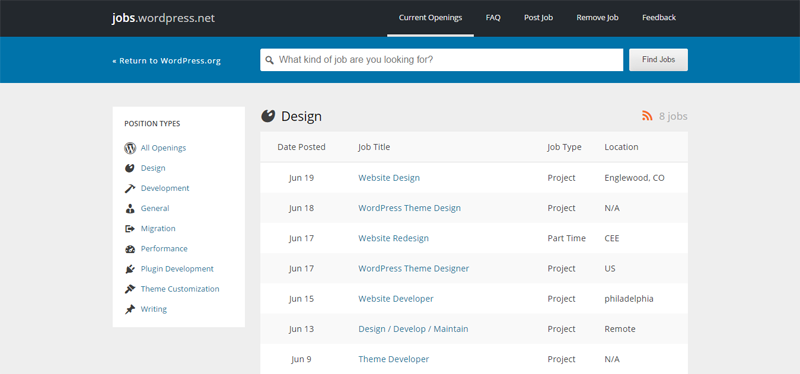Open the Feedback page
This screenshot has width=800, height=374.
click(x=659, y=17)
